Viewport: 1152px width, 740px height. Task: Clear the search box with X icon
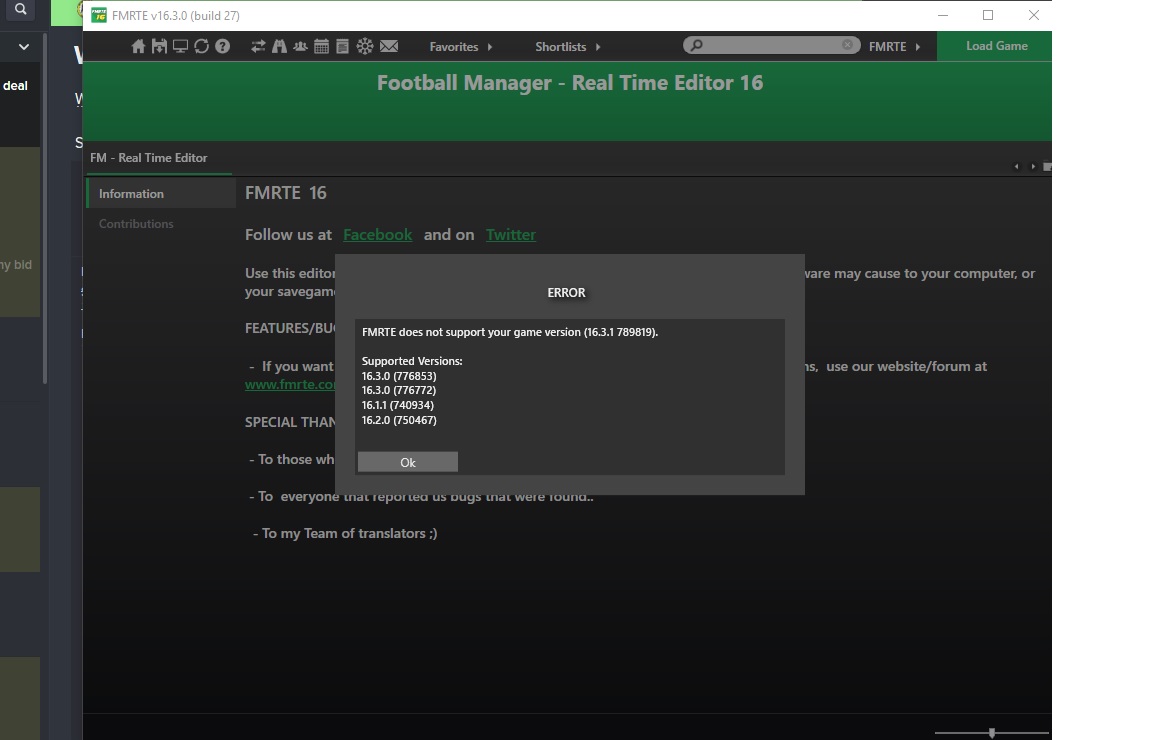847,45
